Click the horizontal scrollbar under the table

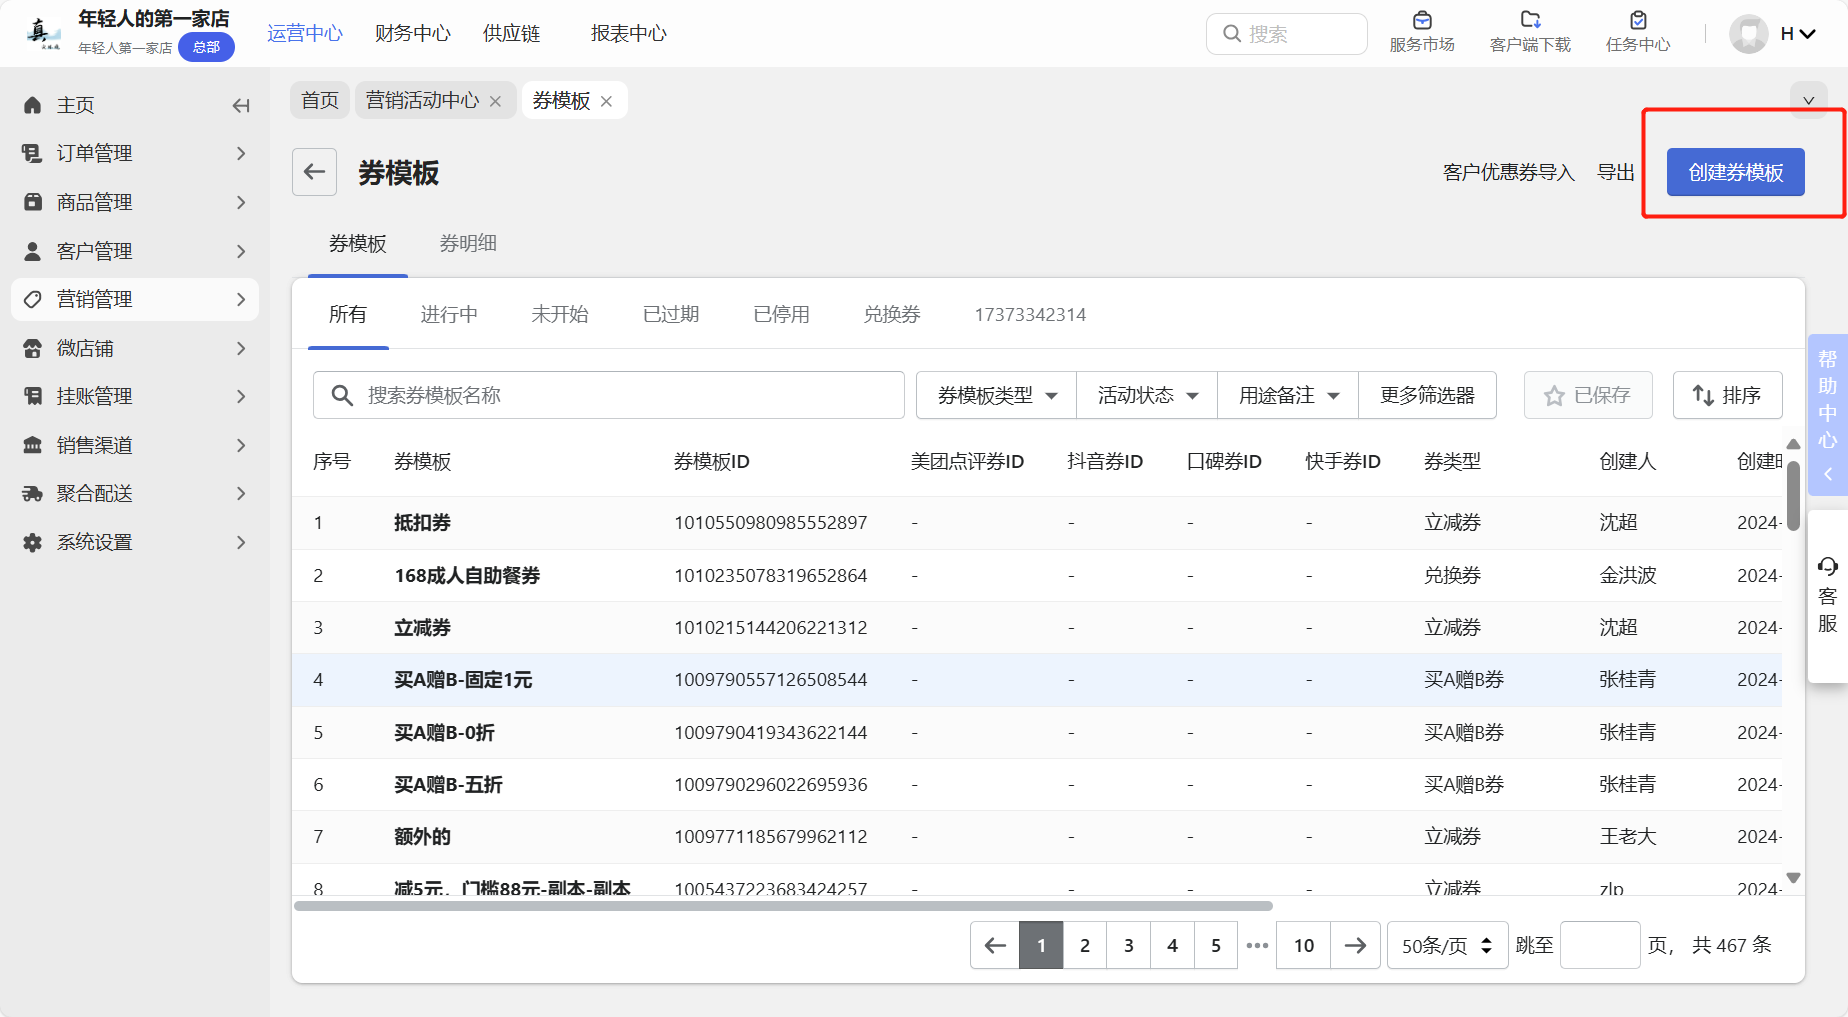pos(782,906)
